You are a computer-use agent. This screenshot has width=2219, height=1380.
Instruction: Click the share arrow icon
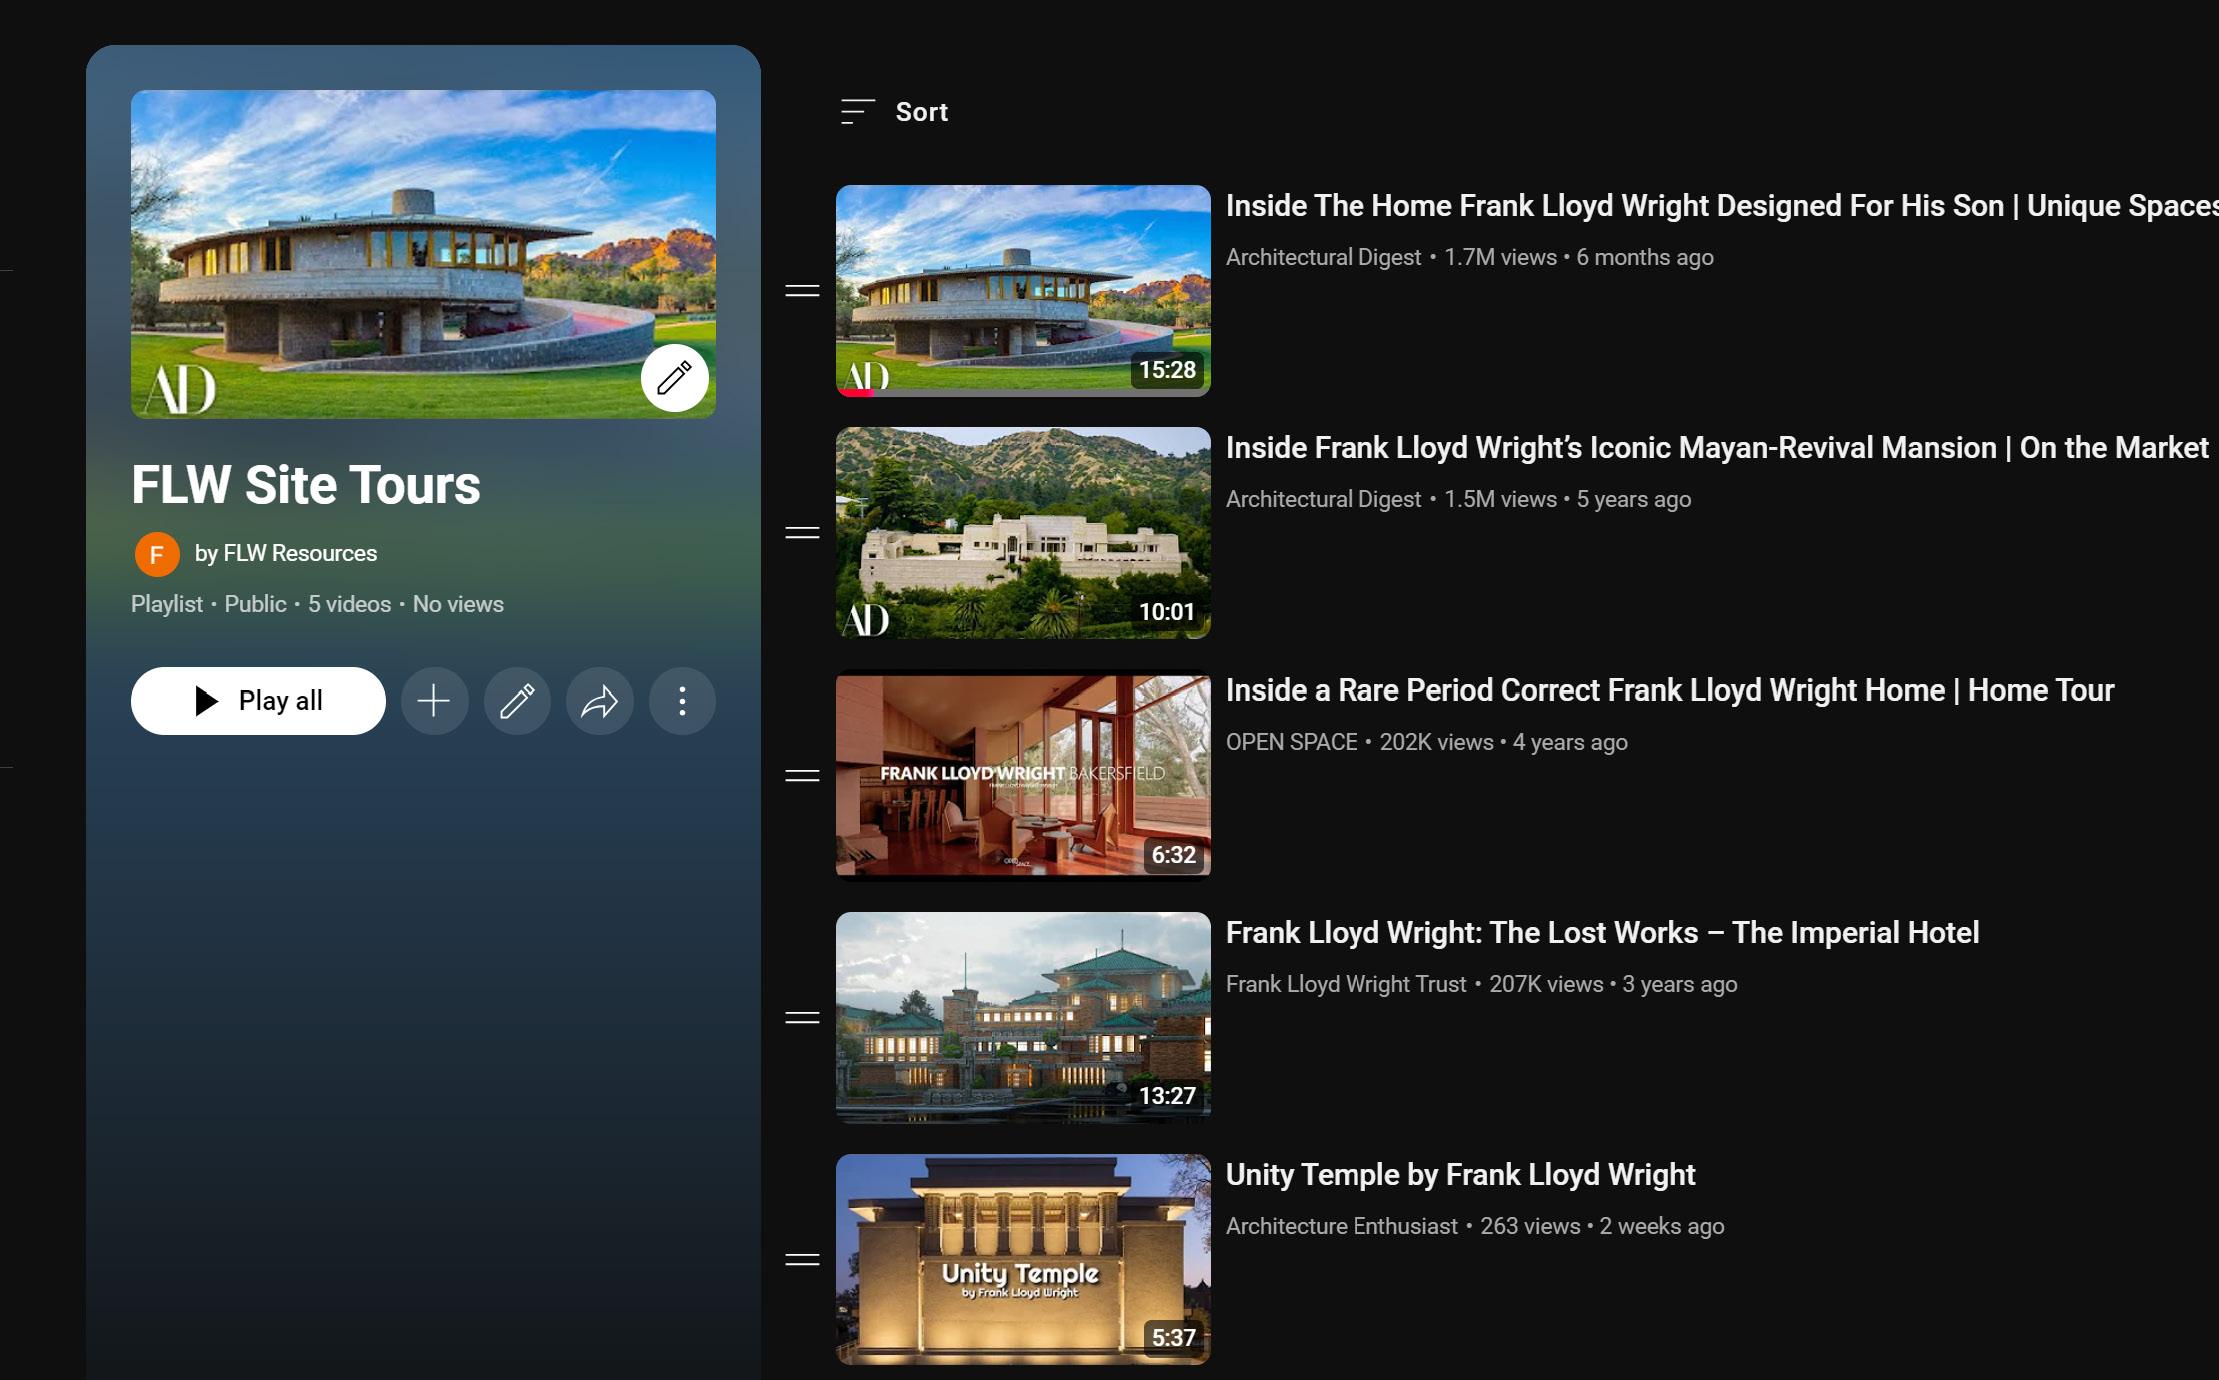tap(600, 701)
